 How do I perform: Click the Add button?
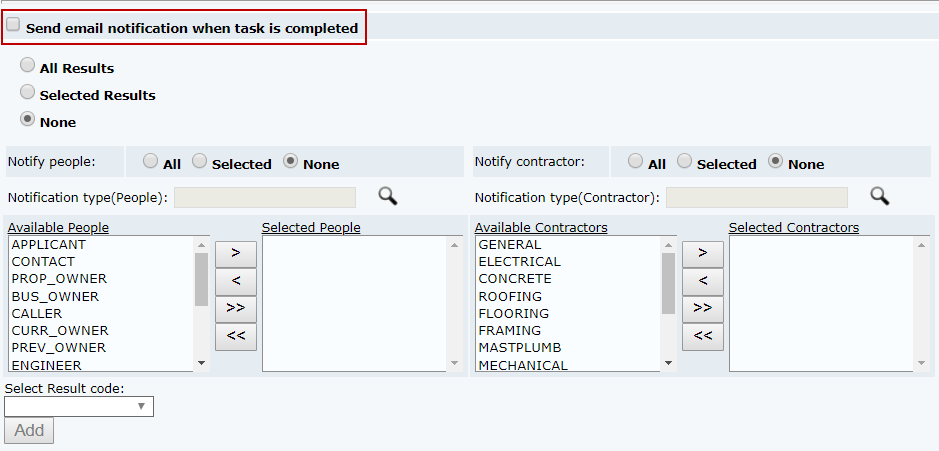29,430
